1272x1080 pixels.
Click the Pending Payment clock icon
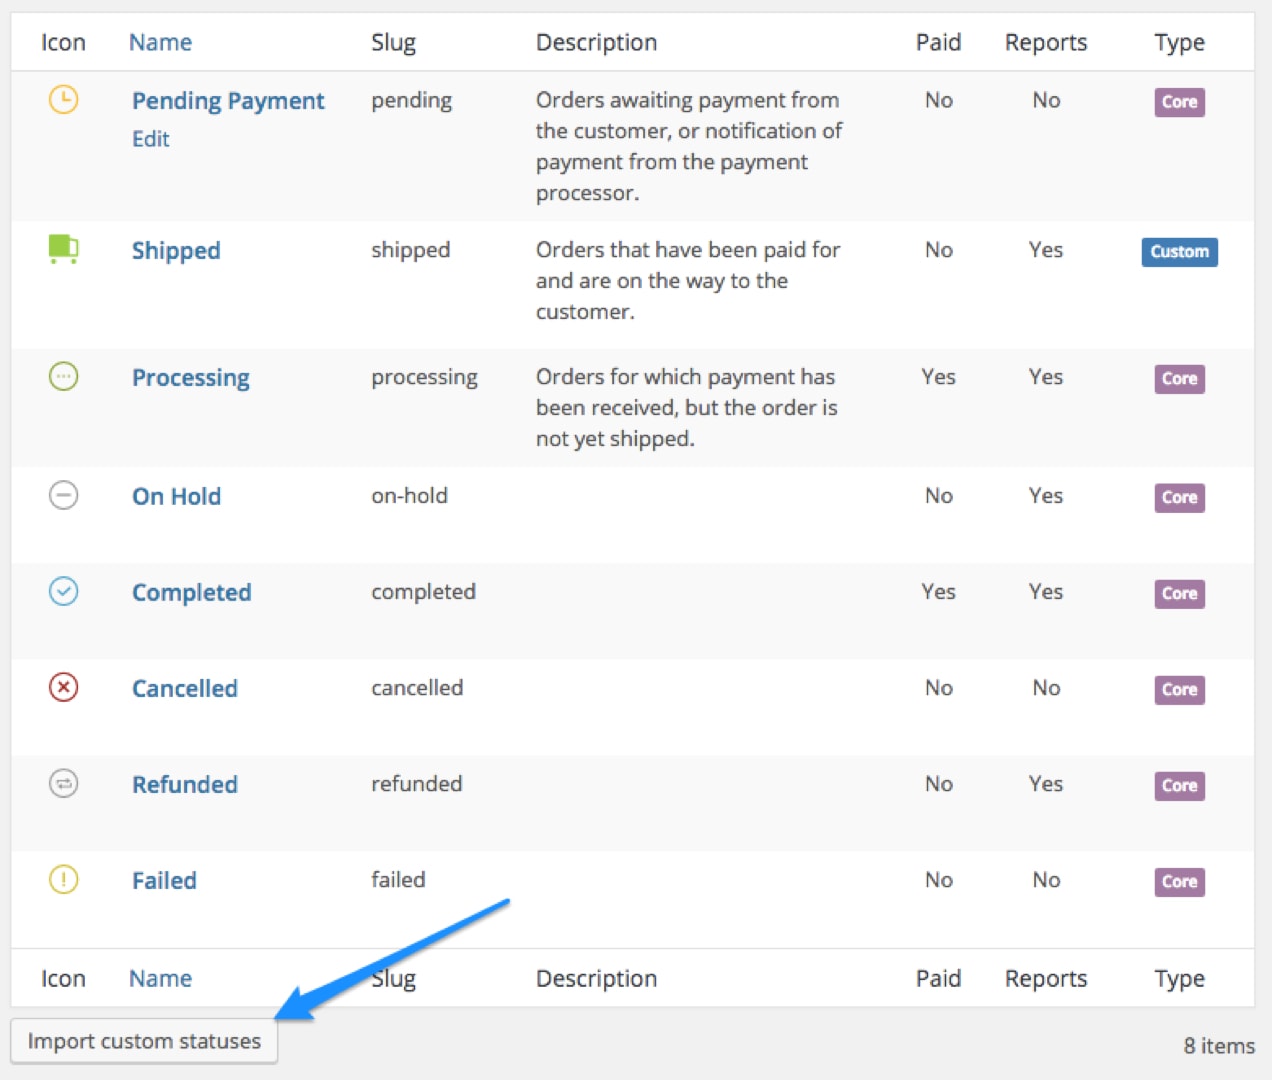click(63, 100)
